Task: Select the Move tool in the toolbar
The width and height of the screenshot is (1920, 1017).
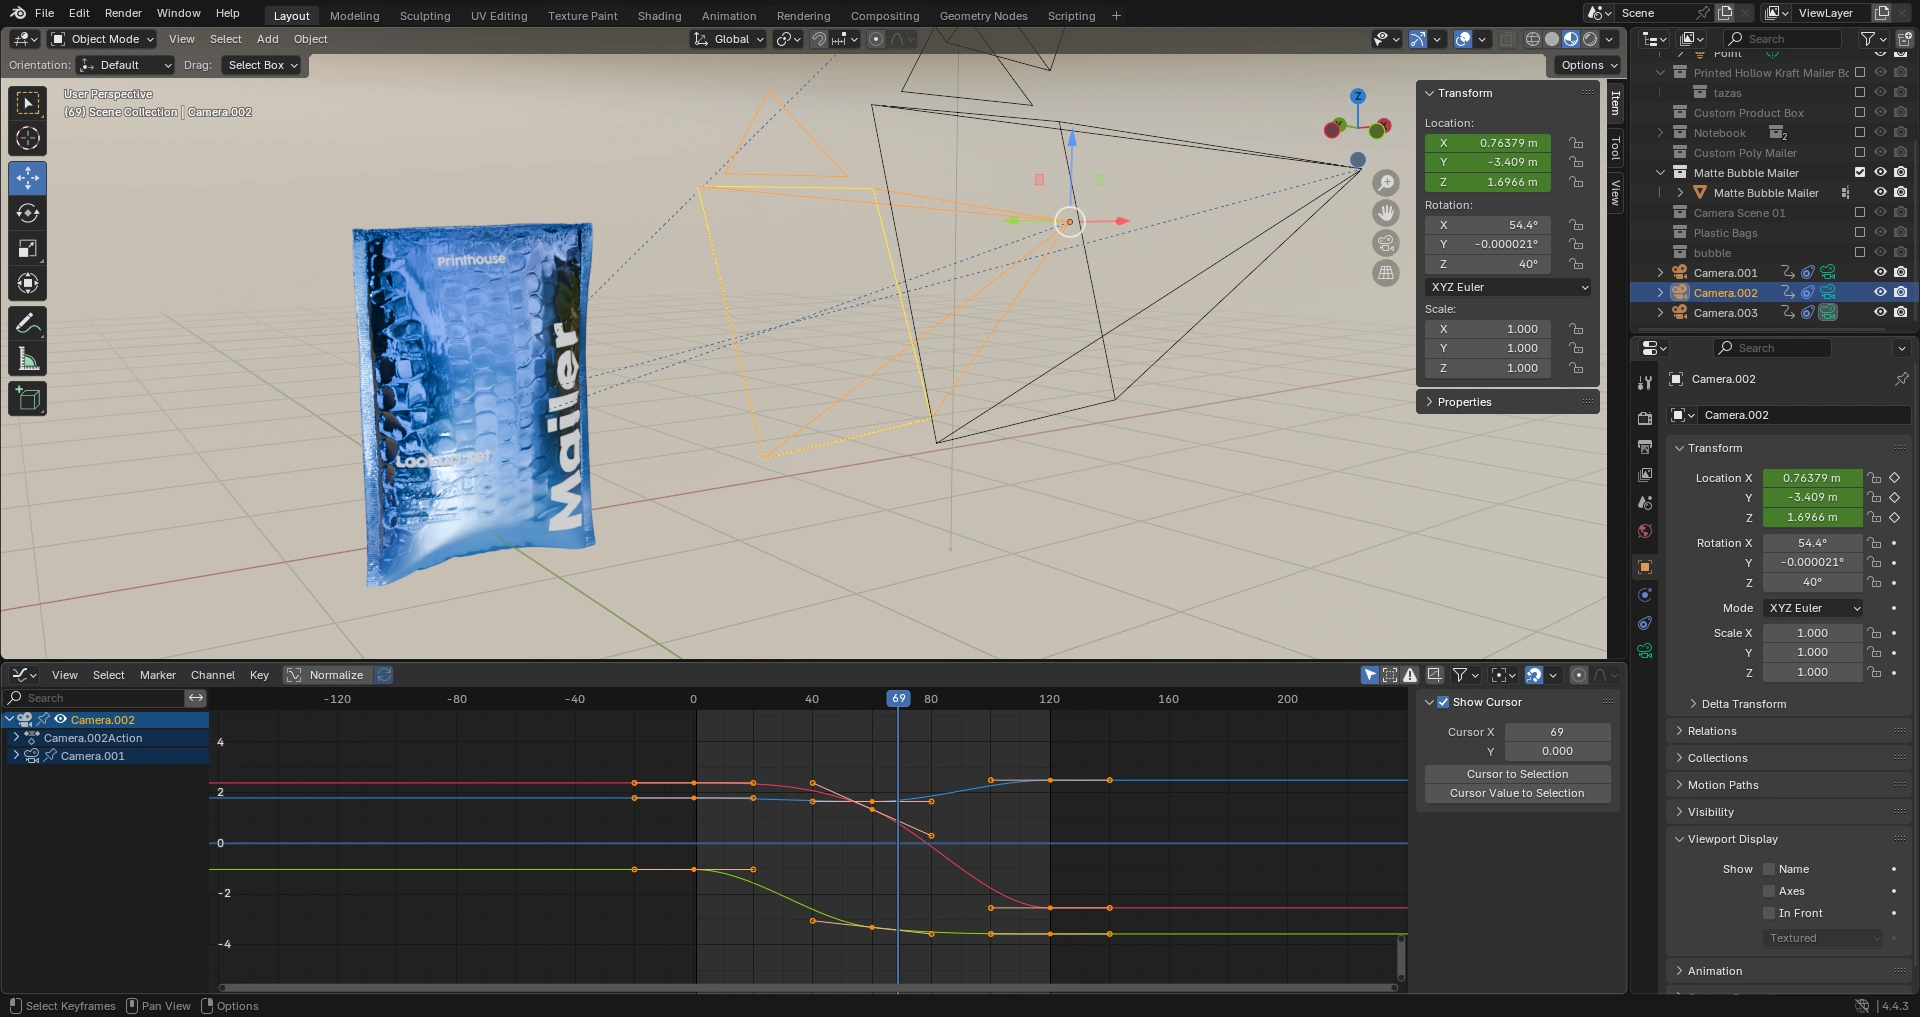Action: 27,178
